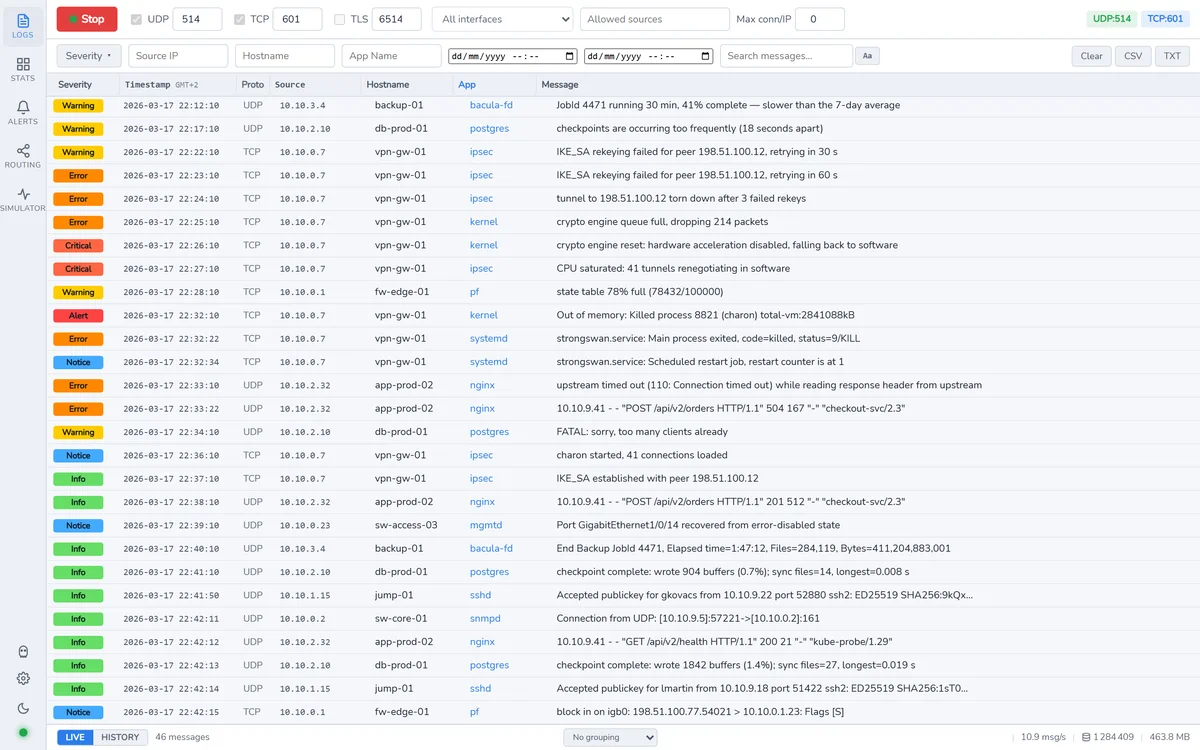Select the LIVE tab
This screenshot has width=1200, height=750.
(75, 737)
